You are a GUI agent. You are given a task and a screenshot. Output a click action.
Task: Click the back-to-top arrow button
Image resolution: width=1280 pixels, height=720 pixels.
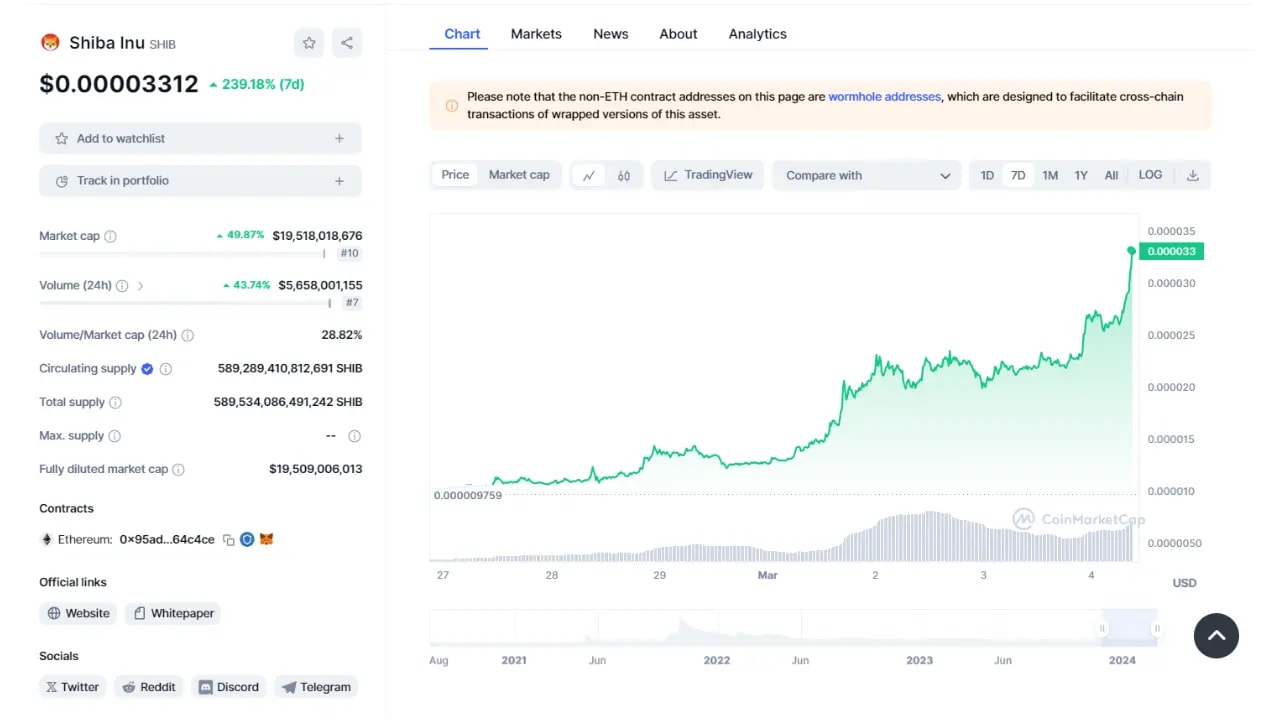pos(1216,635)
